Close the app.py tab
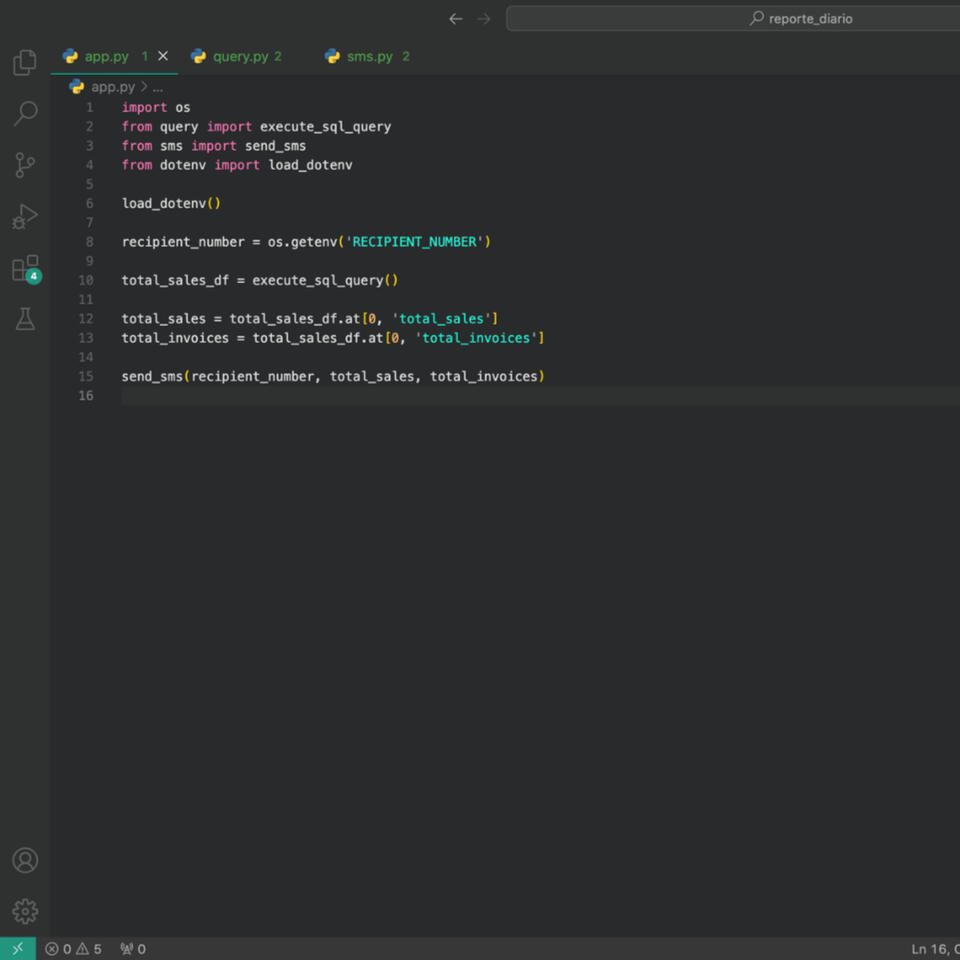 [163, 57]
